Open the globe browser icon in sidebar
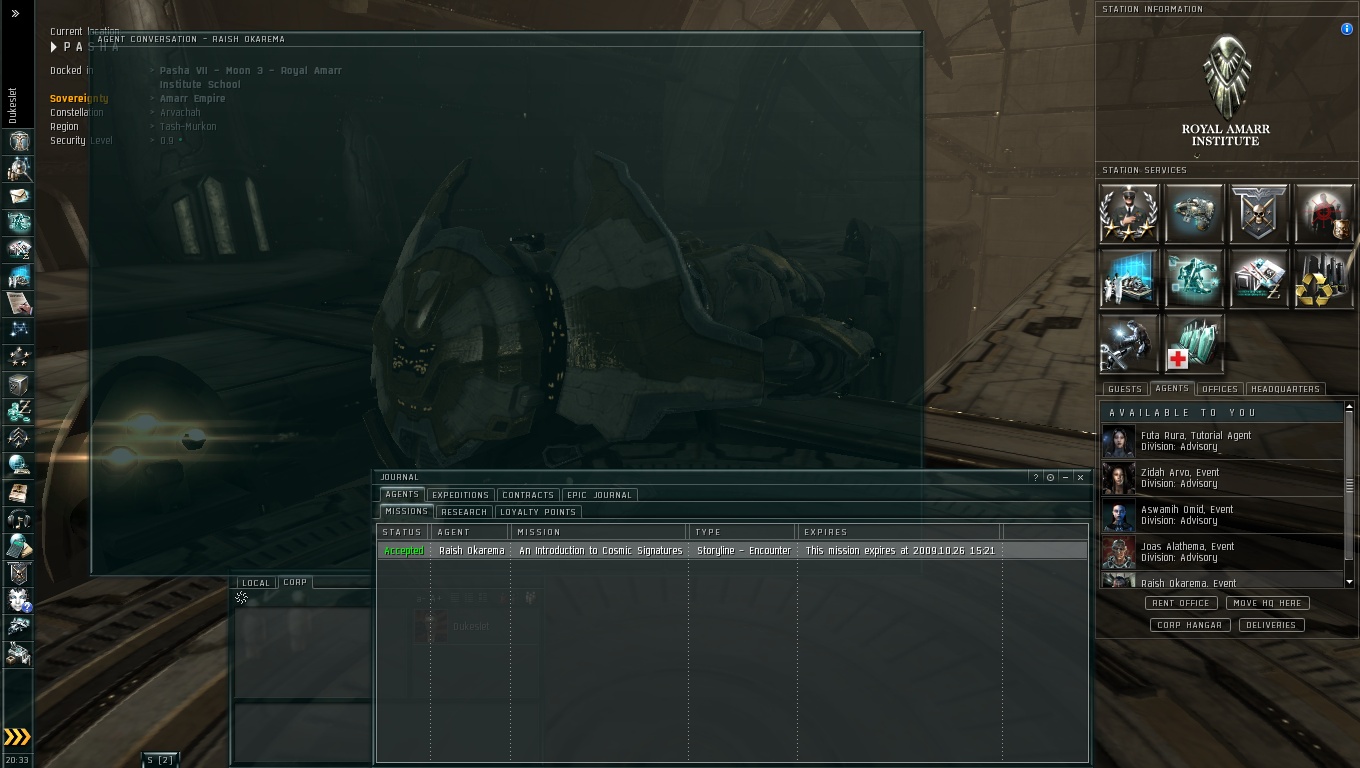The height and width of the screenshot is (768, 1360). 19,465
